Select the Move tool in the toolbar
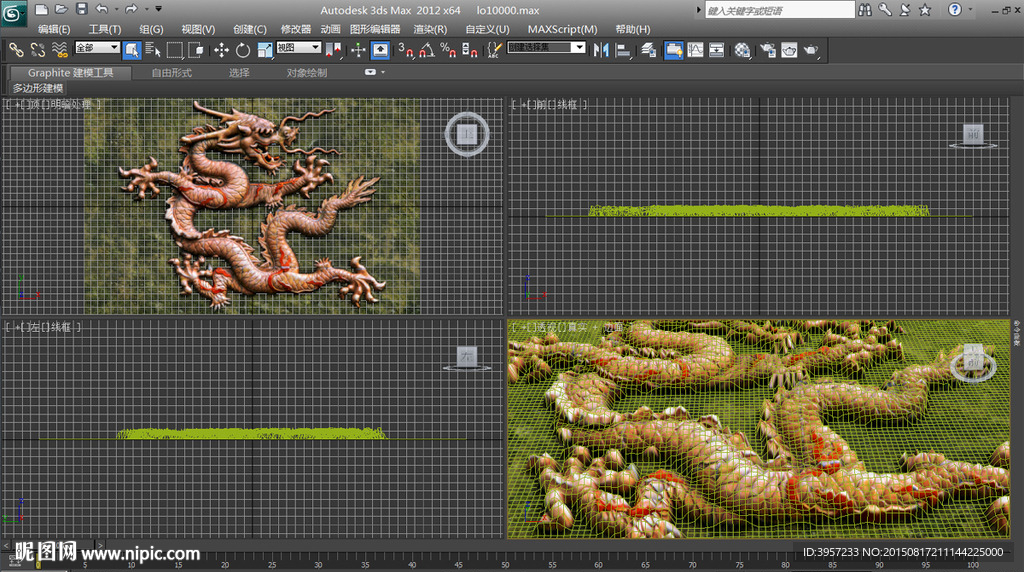The height and width of the screenshot is (572, 1024). 221,49
